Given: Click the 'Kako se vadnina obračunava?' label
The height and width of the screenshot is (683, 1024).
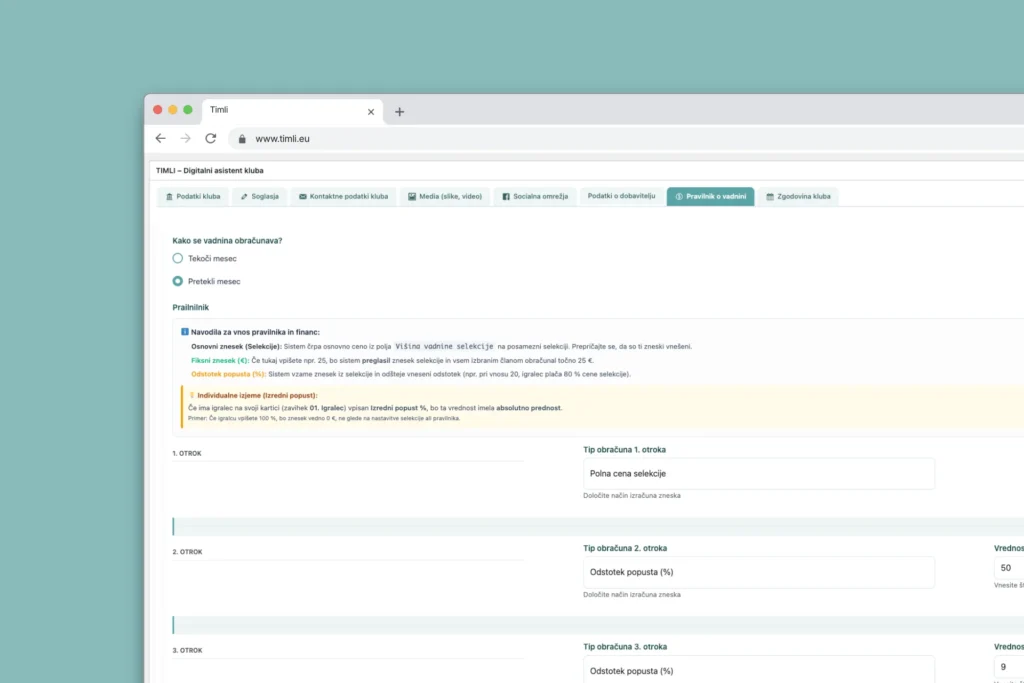Looking at the screenshot, I should pos(227,240).
